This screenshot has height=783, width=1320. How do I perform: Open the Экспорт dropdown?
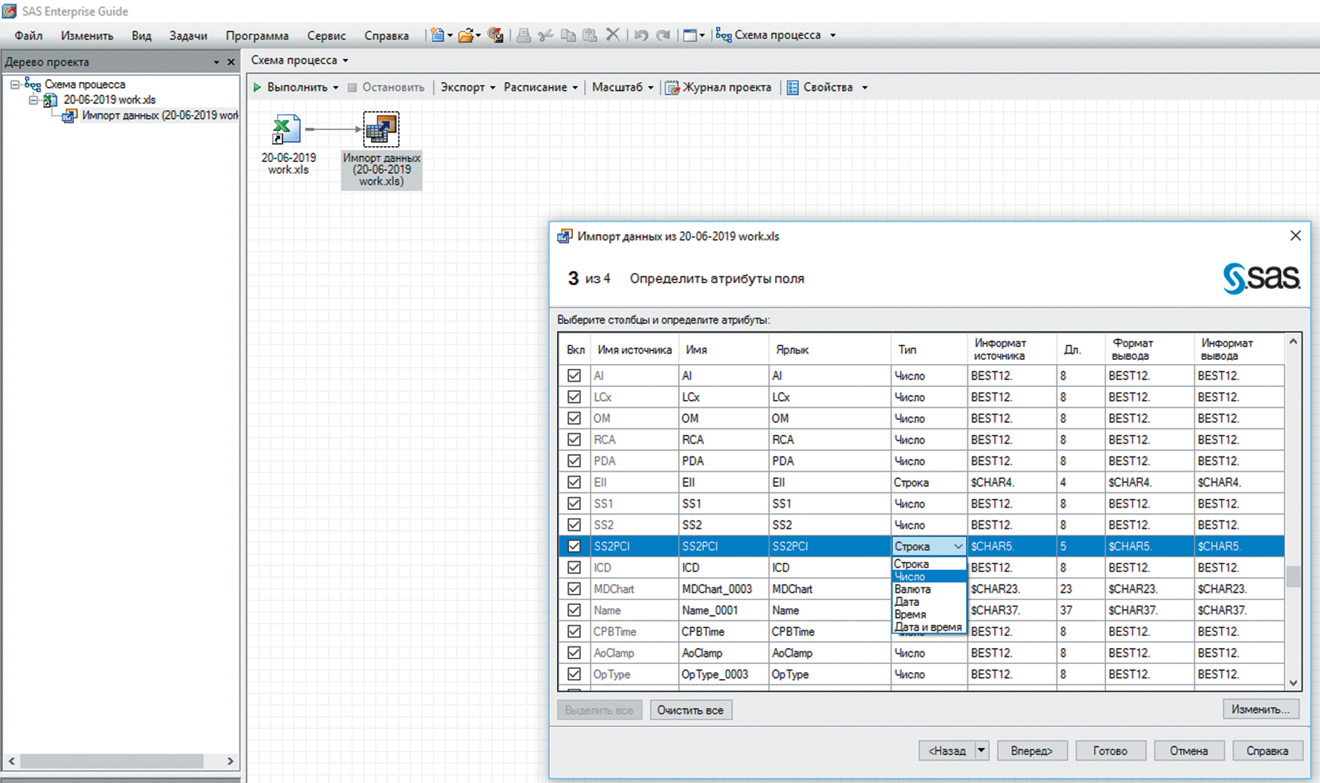(469, 88)
